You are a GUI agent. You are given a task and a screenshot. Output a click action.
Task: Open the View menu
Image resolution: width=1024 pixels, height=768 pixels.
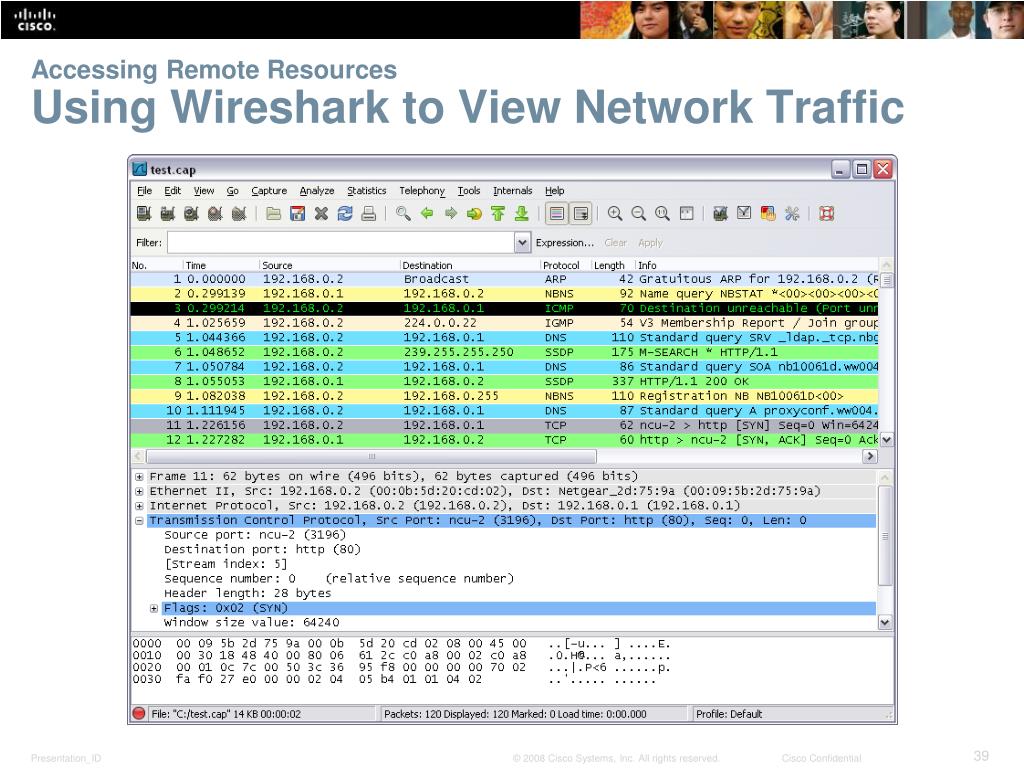[204, 191]
